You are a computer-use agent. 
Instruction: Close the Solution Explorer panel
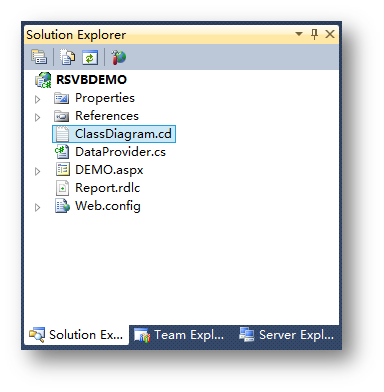pos(330,34)
